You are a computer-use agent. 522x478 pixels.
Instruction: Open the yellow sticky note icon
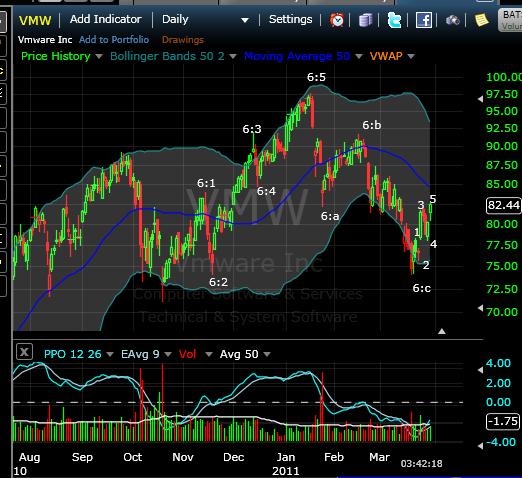point(482,20)
